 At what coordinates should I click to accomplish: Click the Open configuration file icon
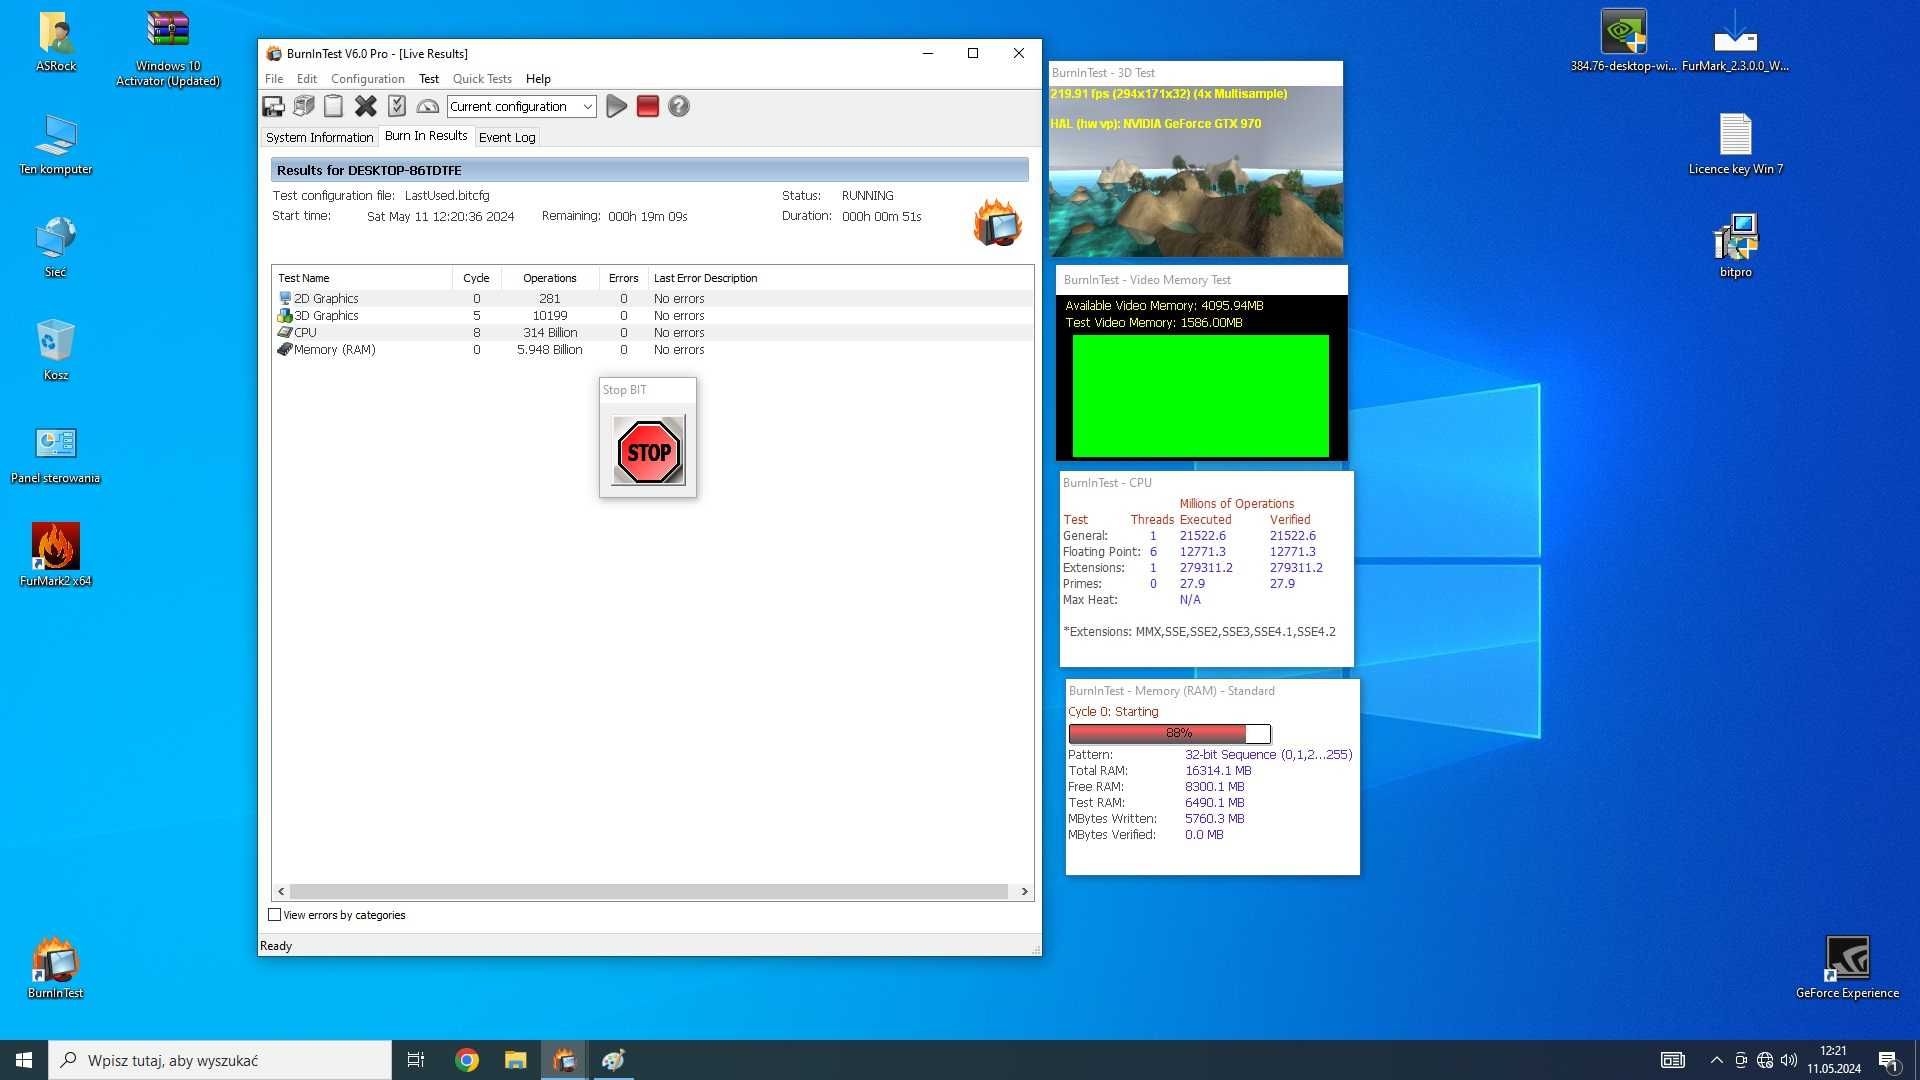click(x=305, y=105)
